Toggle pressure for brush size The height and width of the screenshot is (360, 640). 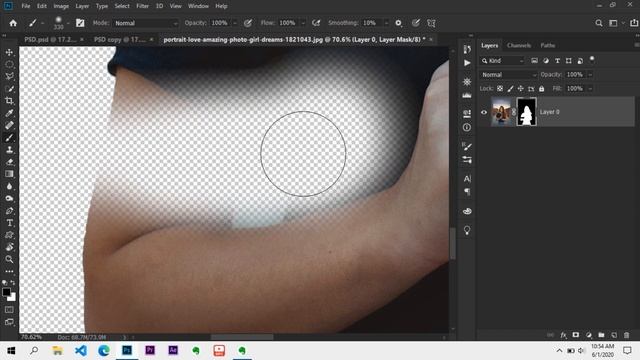[x=416, y=23]
